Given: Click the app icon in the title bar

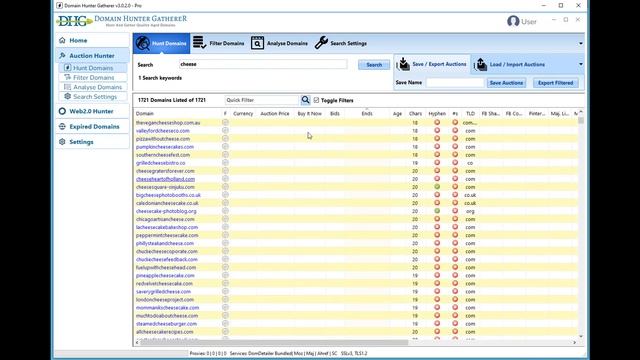Looking at the screenshot, I should [60, 6].
